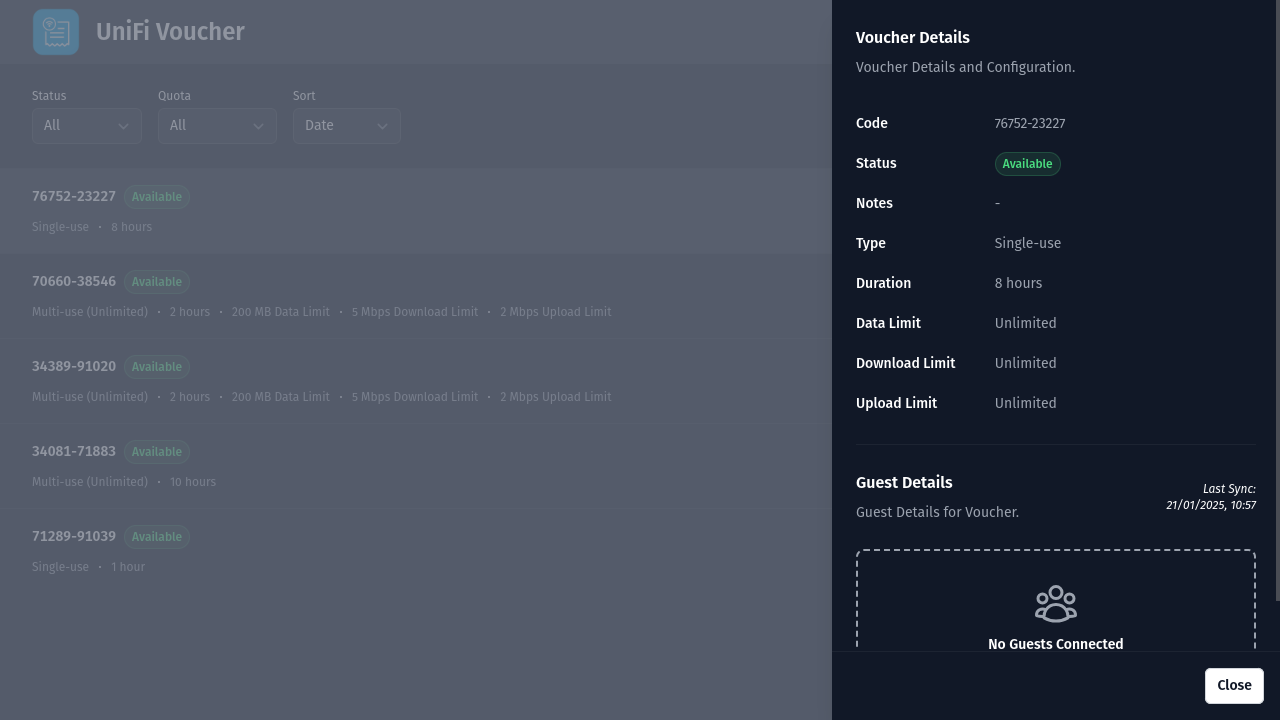
Task: Click the guests icon under Guest Details
Action: pyautogui.click(x=1056, y=603)
